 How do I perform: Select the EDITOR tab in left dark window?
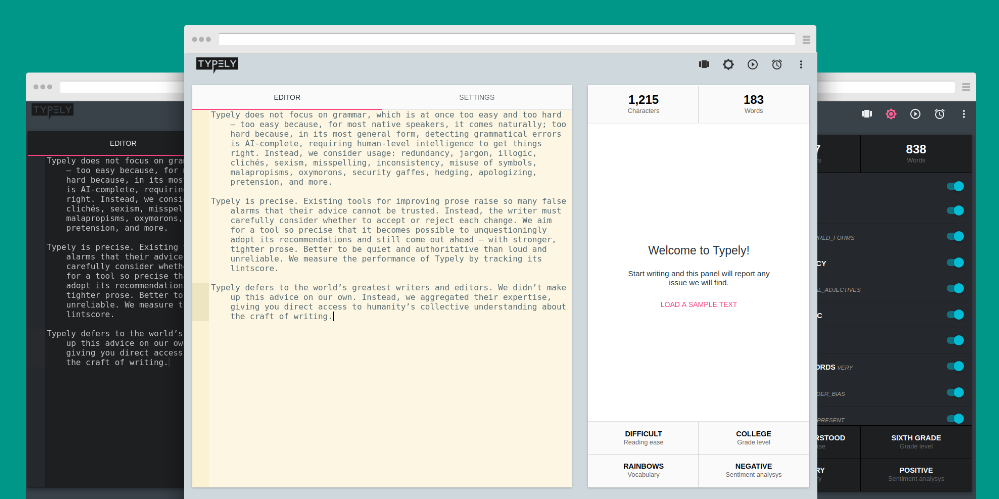click(123, 143)
